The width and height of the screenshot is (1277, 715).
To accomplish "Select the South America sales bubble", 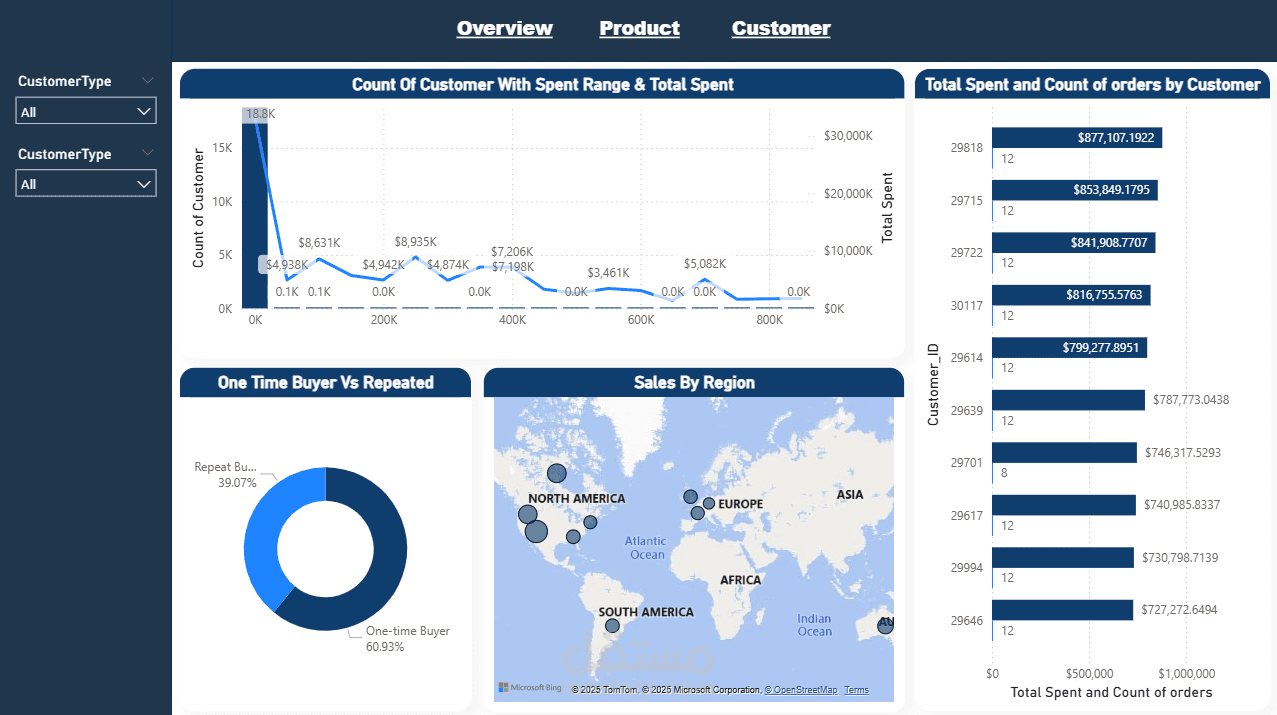I will 612,626.
